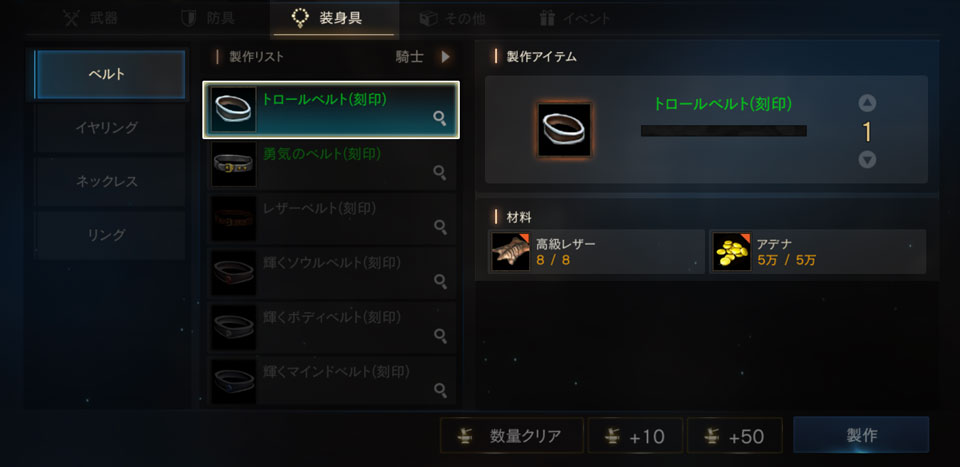This screenshot has width=960, height=467.
Task: Switch to the 武器 tab
Action: coord(91,18)
